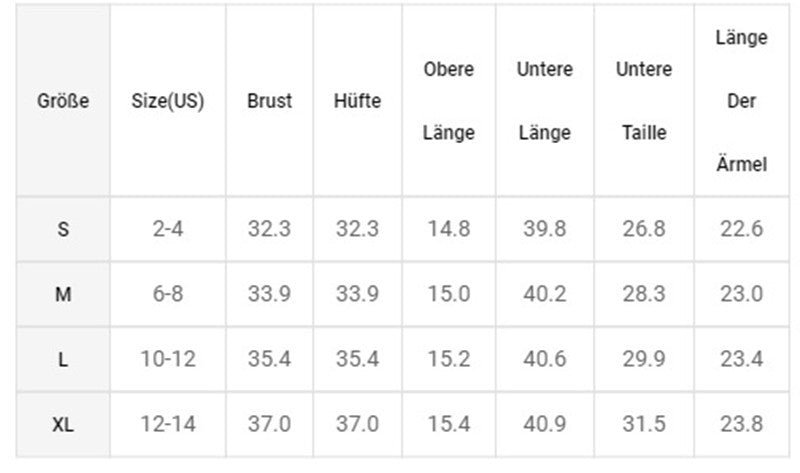Select the size S row label
The image size is (800, 473).
tap(63, 229)
